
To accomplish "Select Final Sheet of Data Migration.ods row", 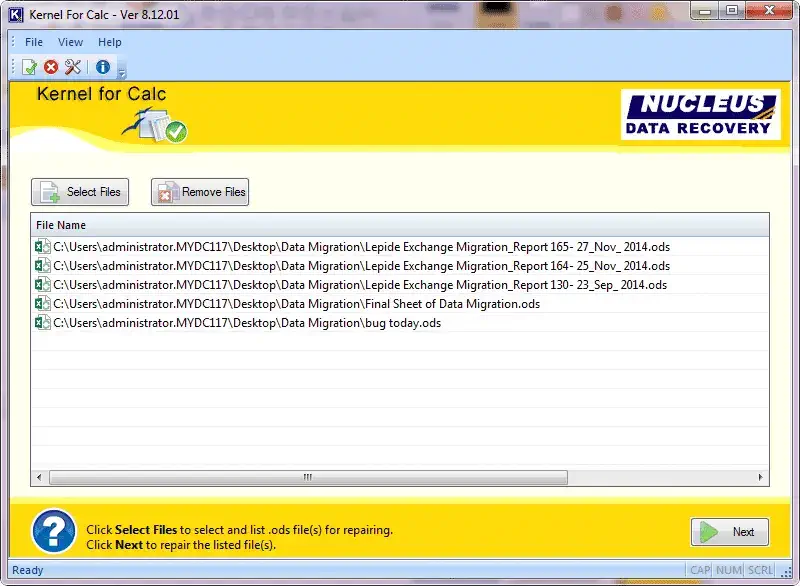I will [400, 304].
